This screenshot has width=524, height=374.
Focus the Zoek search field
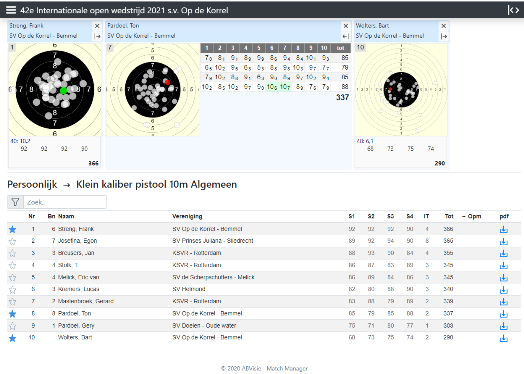[x=65, y=202]
